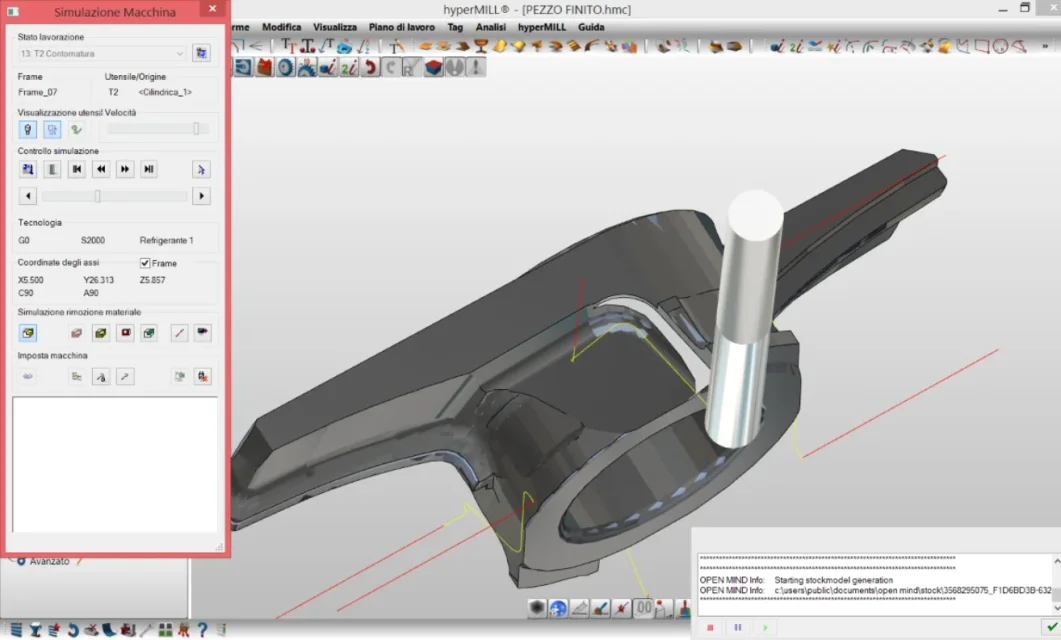Viewport: 1061px width, 640px height.
Task: Open the Modifica menu
Action: (x=281, y=27)
